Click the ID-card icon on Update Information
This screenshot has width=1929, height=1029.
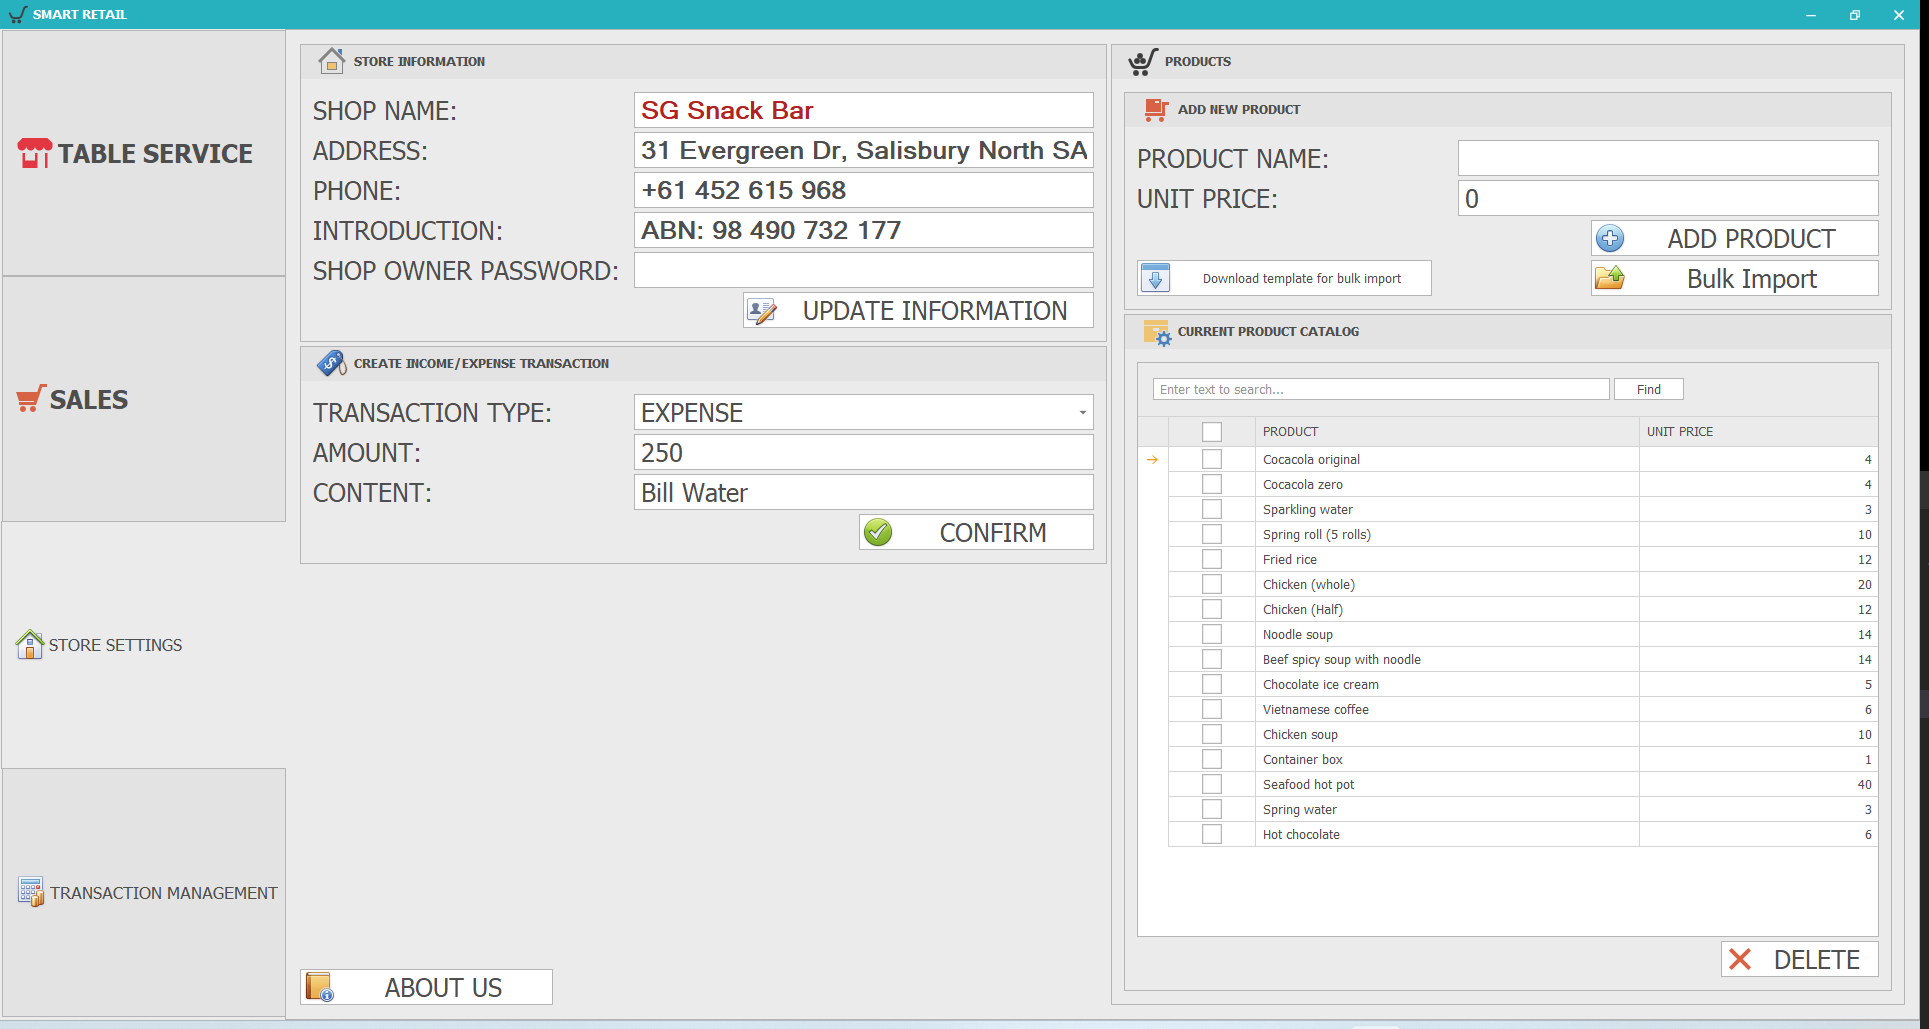[763, 310]
